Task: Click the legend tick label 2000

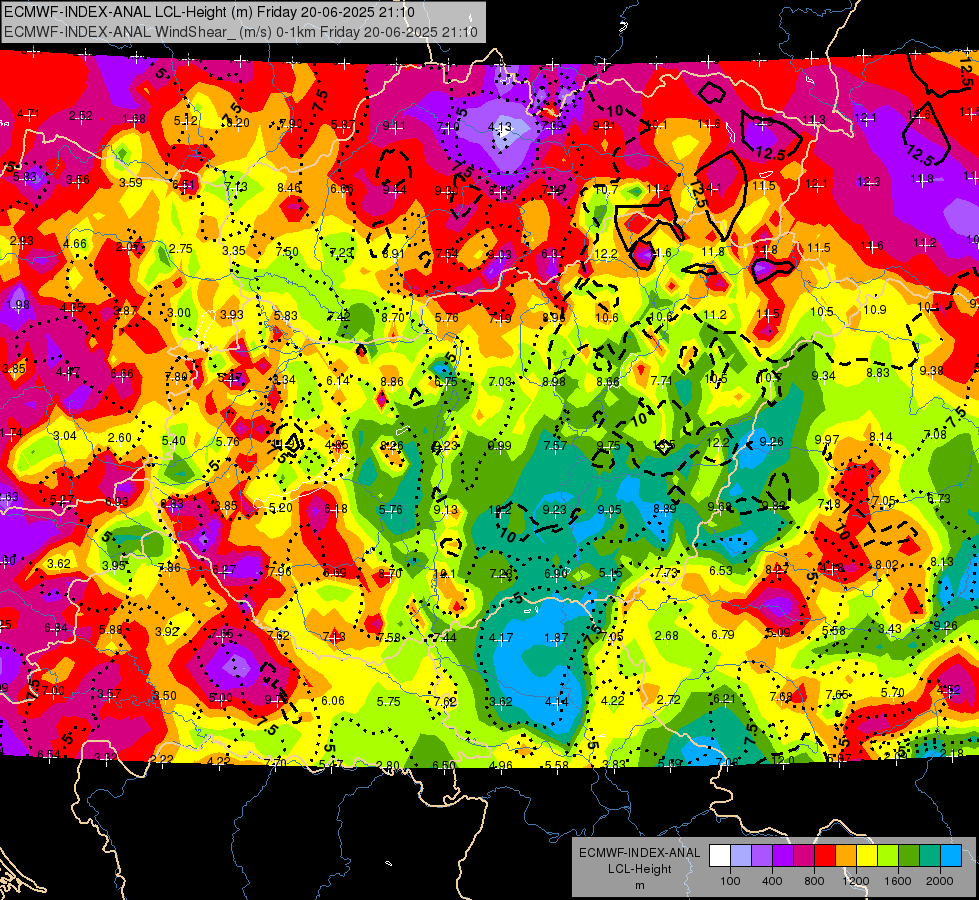Action: [x=940, y=881]
